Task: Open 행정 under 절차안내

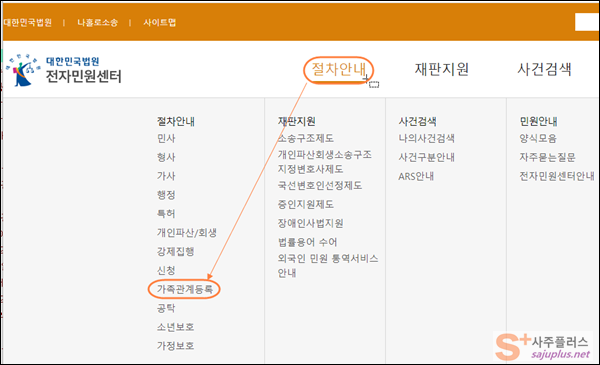Action: 166,195
